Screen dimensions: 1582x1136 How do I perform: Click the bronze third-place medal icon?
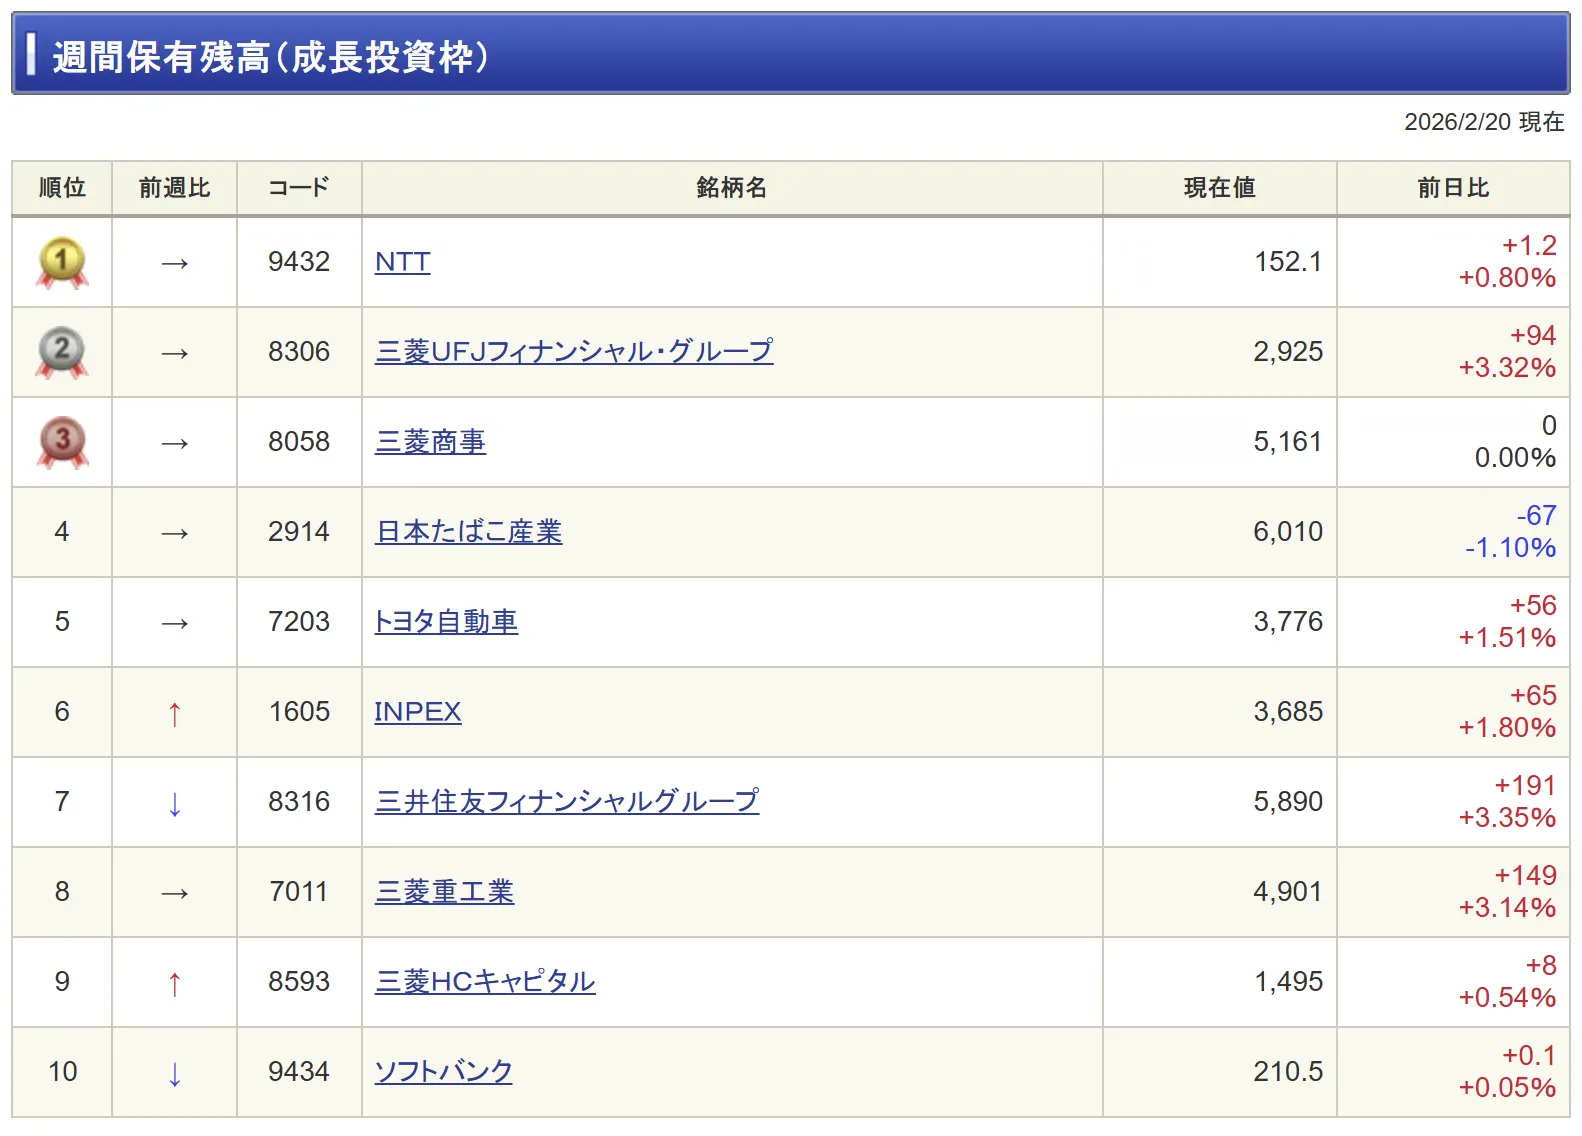[x=62, y=442]
